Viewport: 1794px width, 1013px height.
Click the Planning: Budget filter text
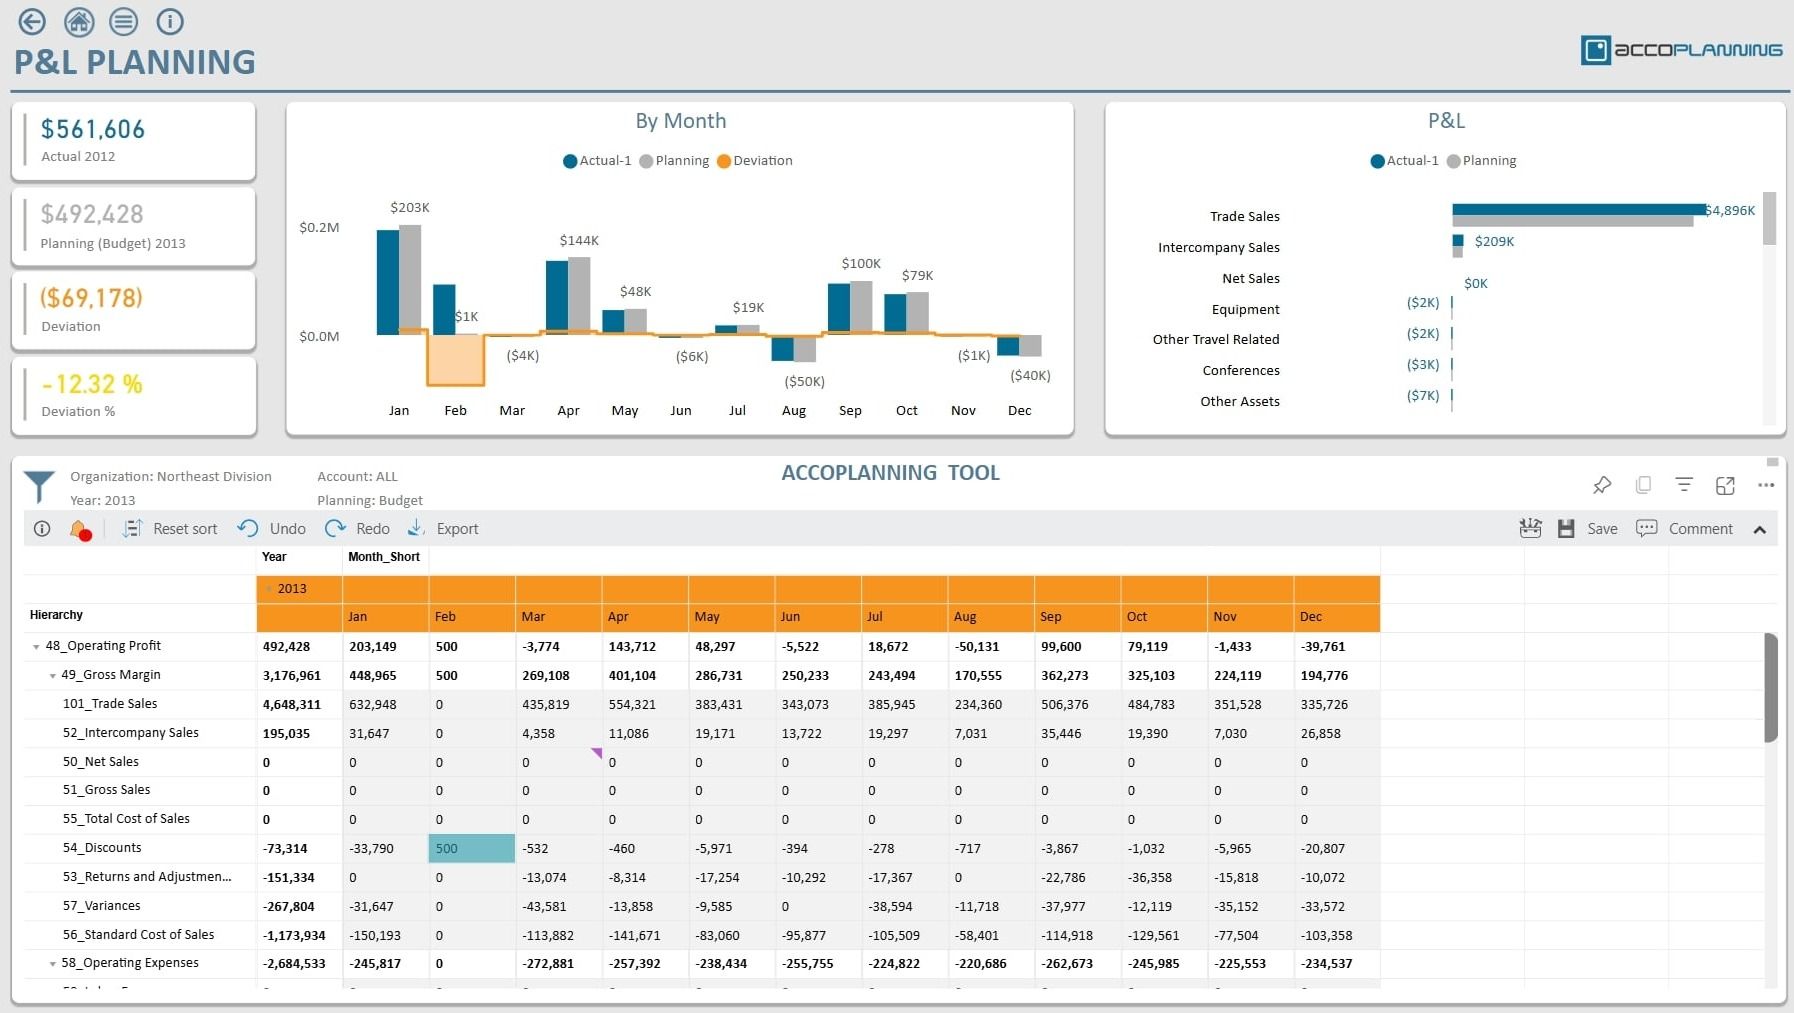point(370,501)
